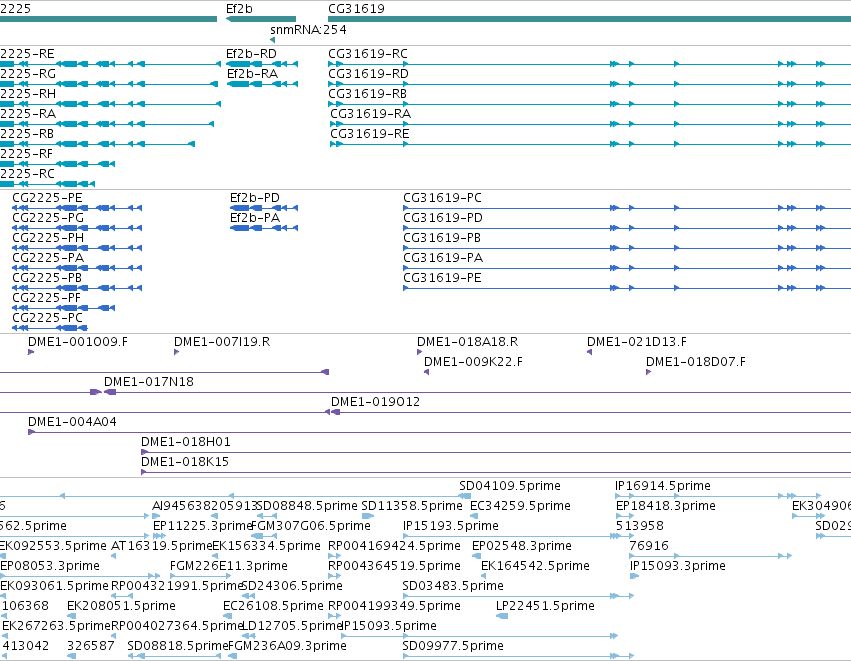The height and width of the screenshot is (661, 851).
Task: Select the DME1-018K15 BAC label
Action: 185,462
